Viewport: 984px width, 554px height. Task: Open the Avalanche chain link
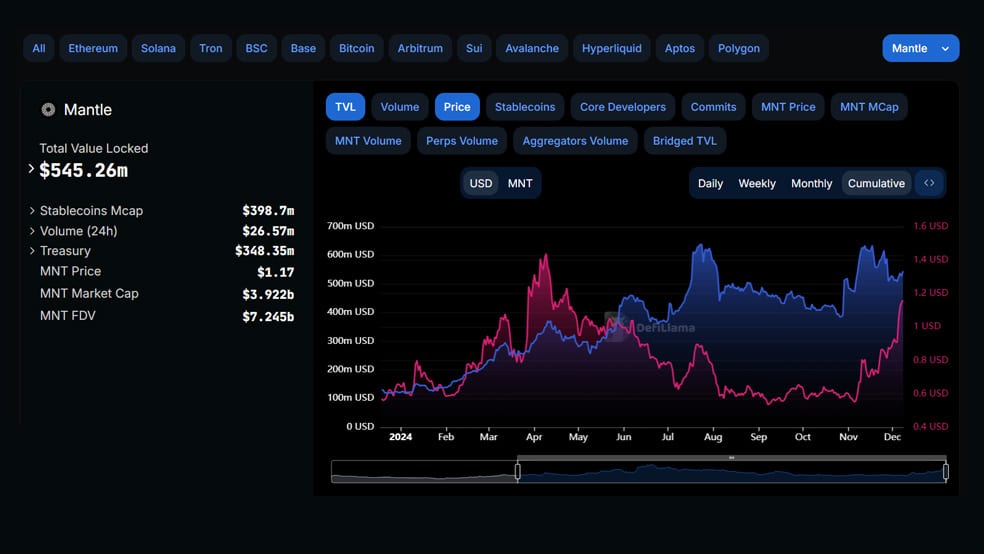click(532, 48)
